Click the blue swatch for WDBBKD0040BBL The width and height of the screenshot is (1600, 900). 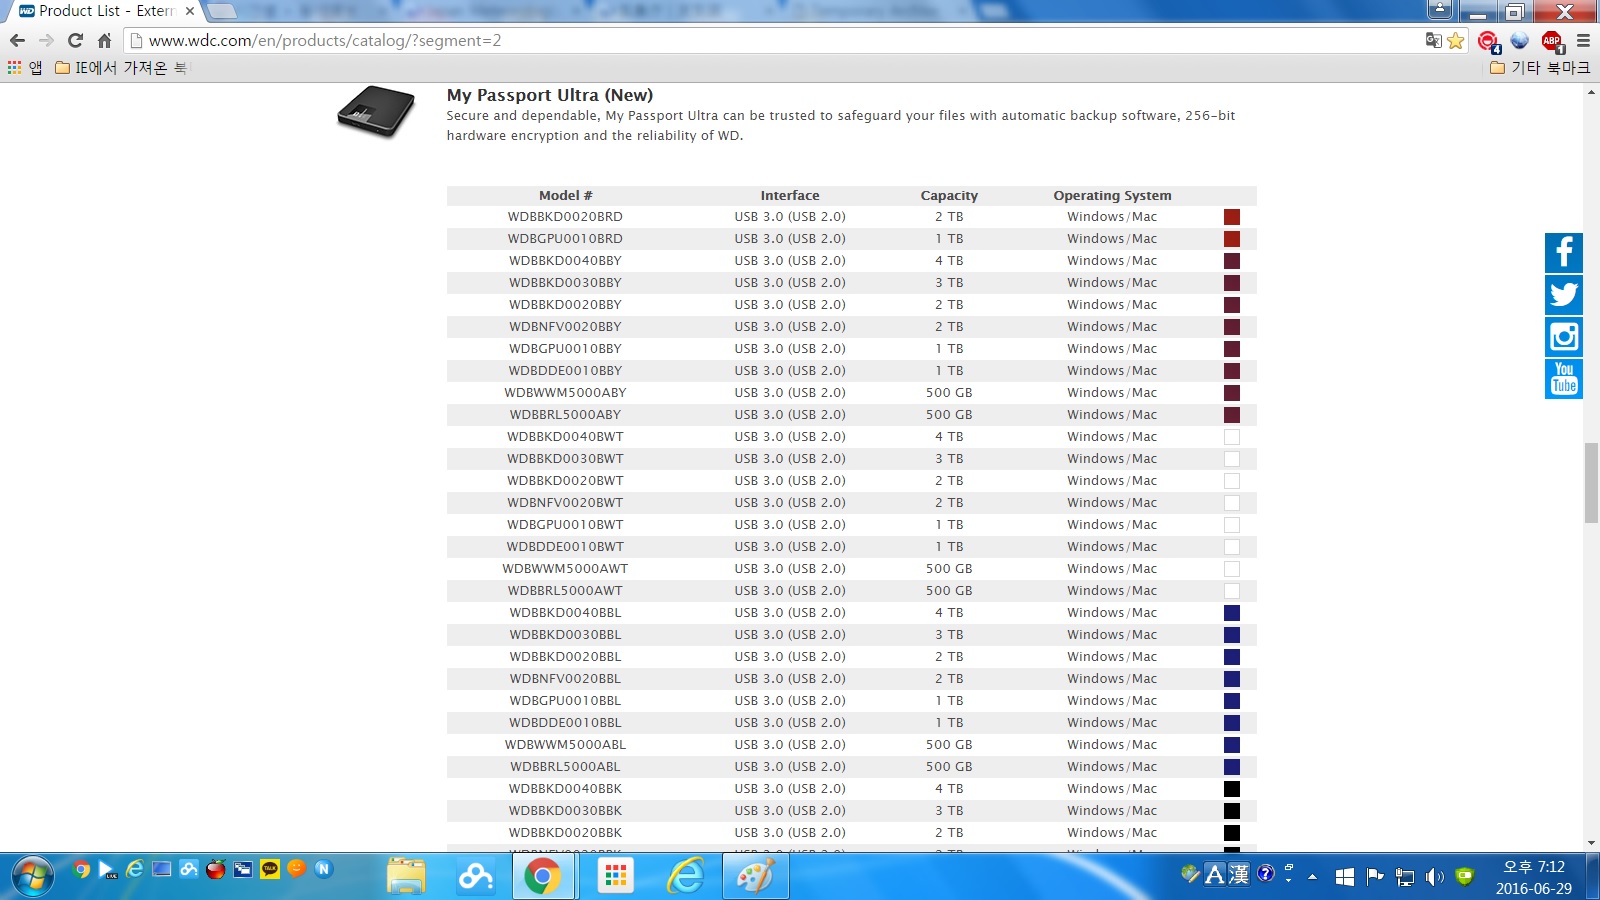tap(1232, 613)
